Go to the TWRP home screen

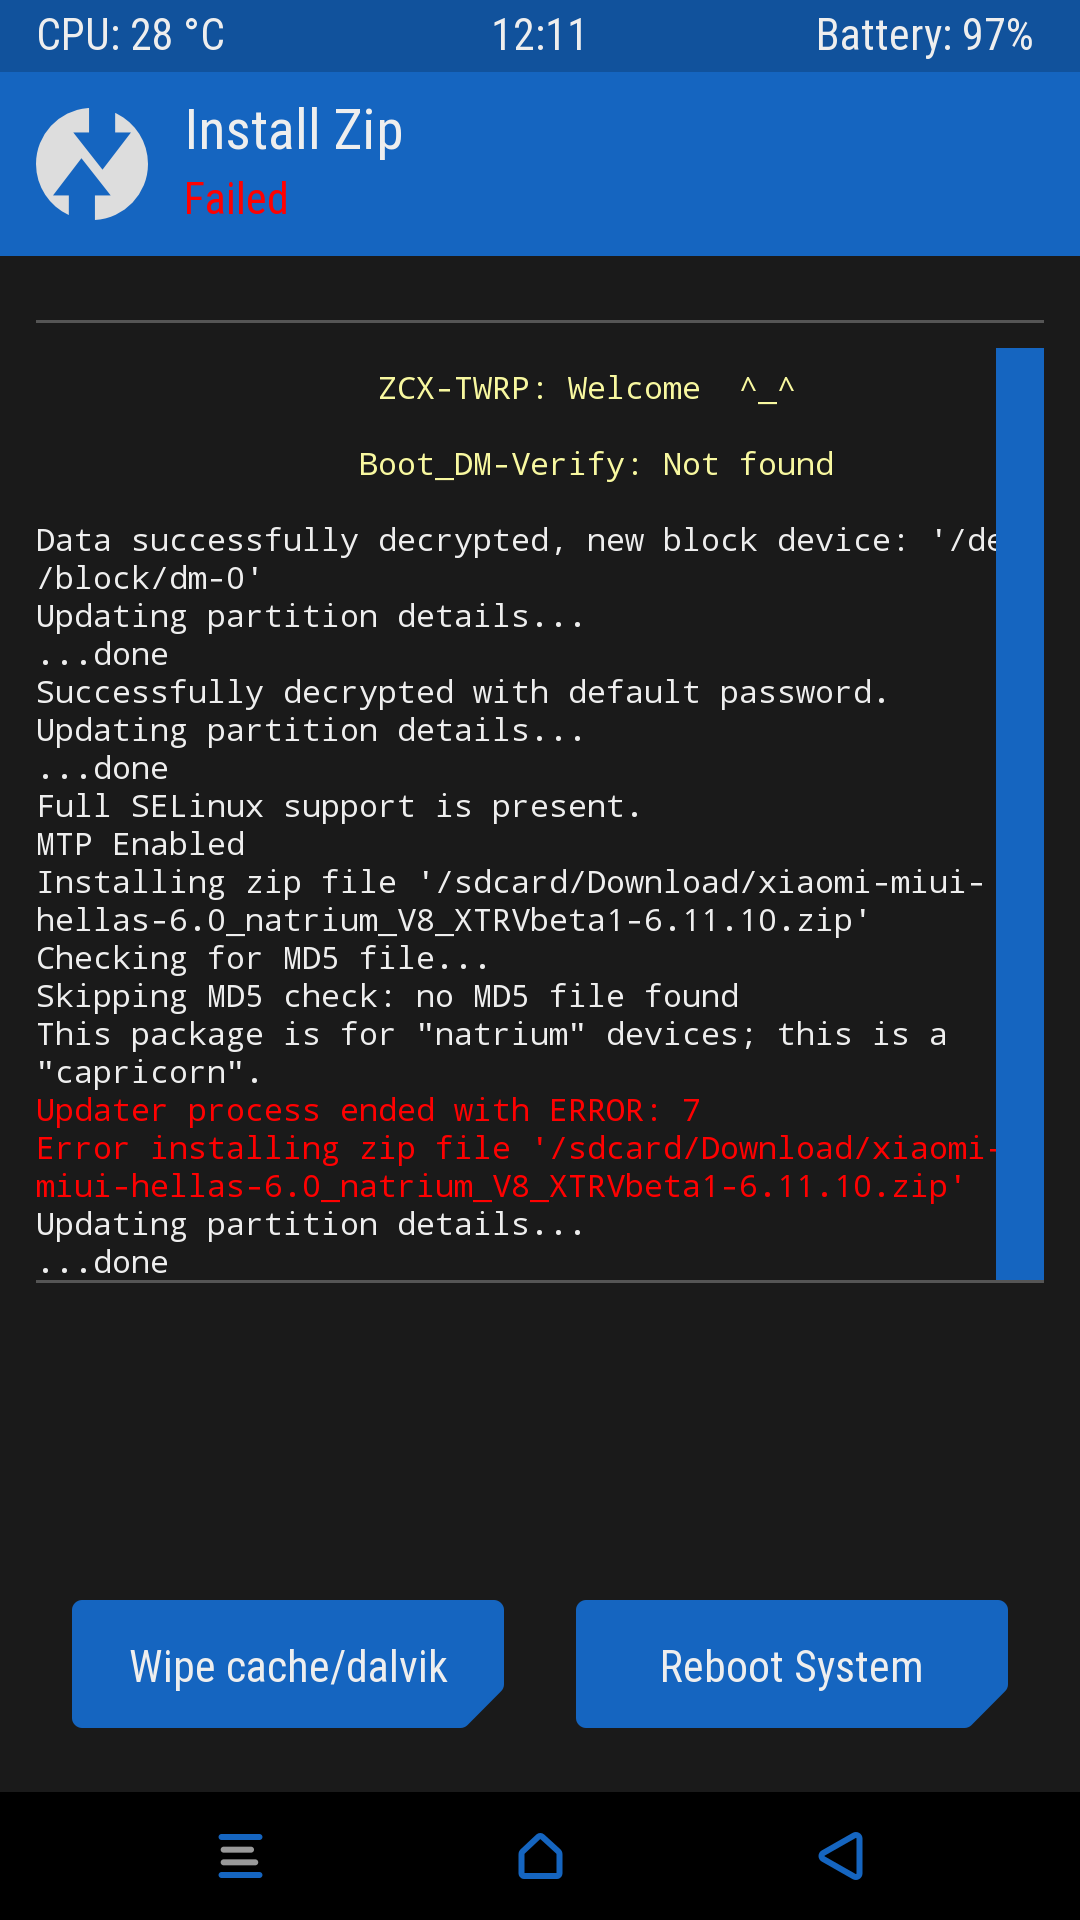tap(540, 1856)
